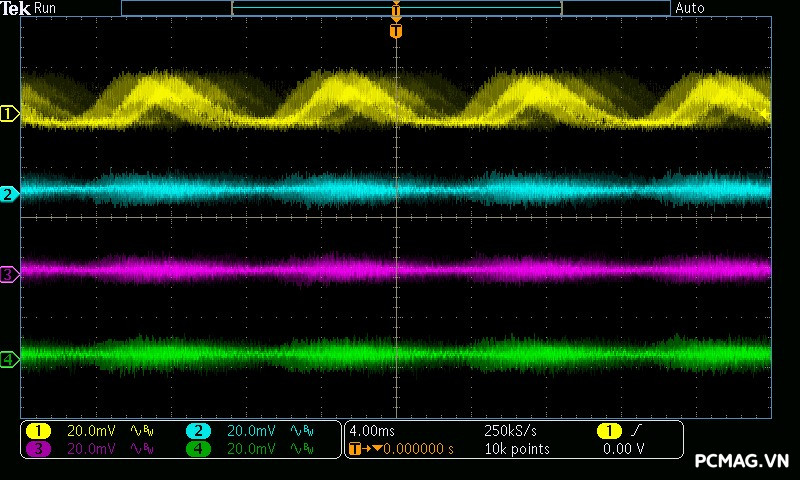The height and width of the screenshot is (480, 800).
Task: Click channel 1 bandwidth limit icon
Action: [141, 431]
